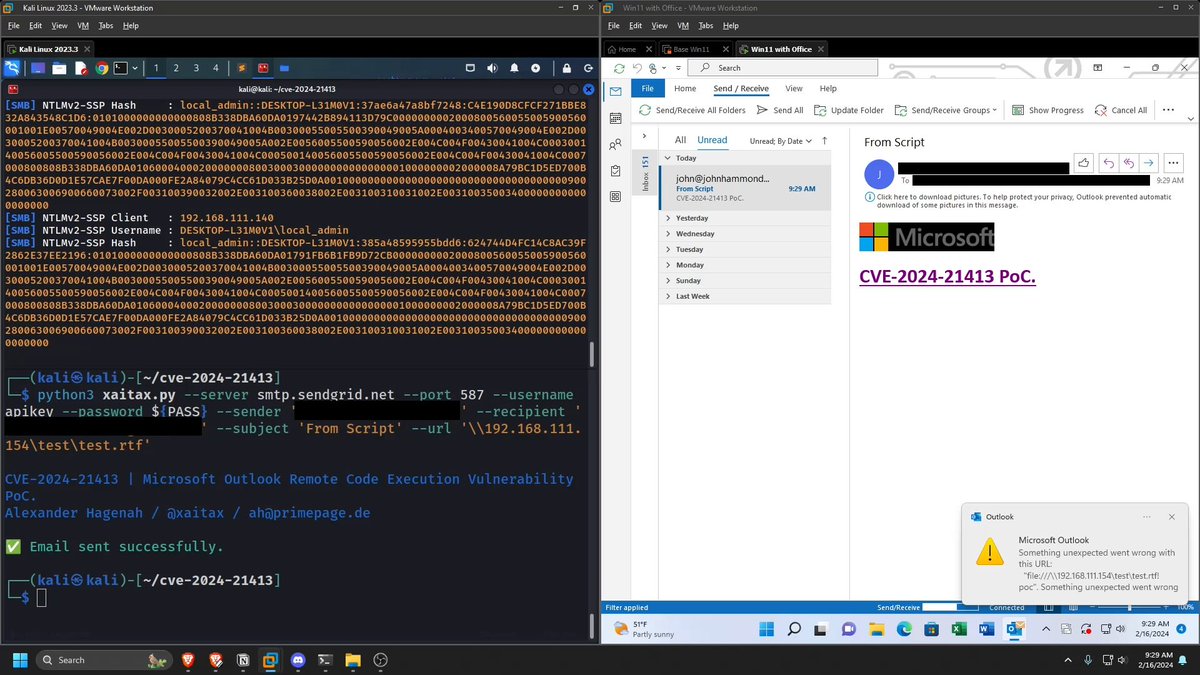
Task: Close the Outlook error notification
Action: coord(1172,517)
